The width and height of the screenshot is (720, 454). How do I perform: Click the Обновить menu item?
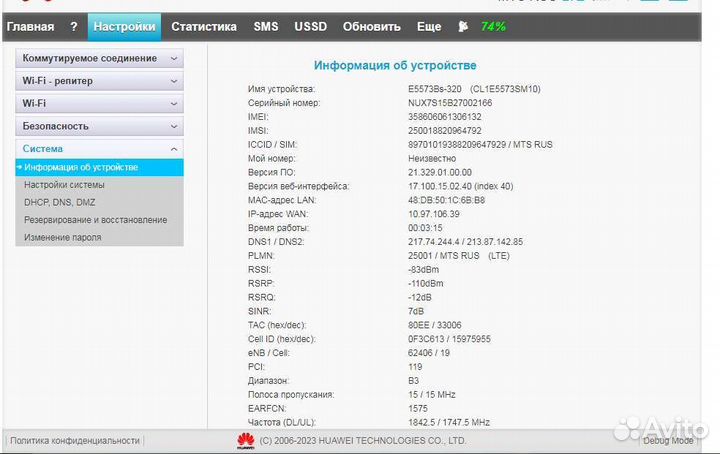(x=371, y=27)
